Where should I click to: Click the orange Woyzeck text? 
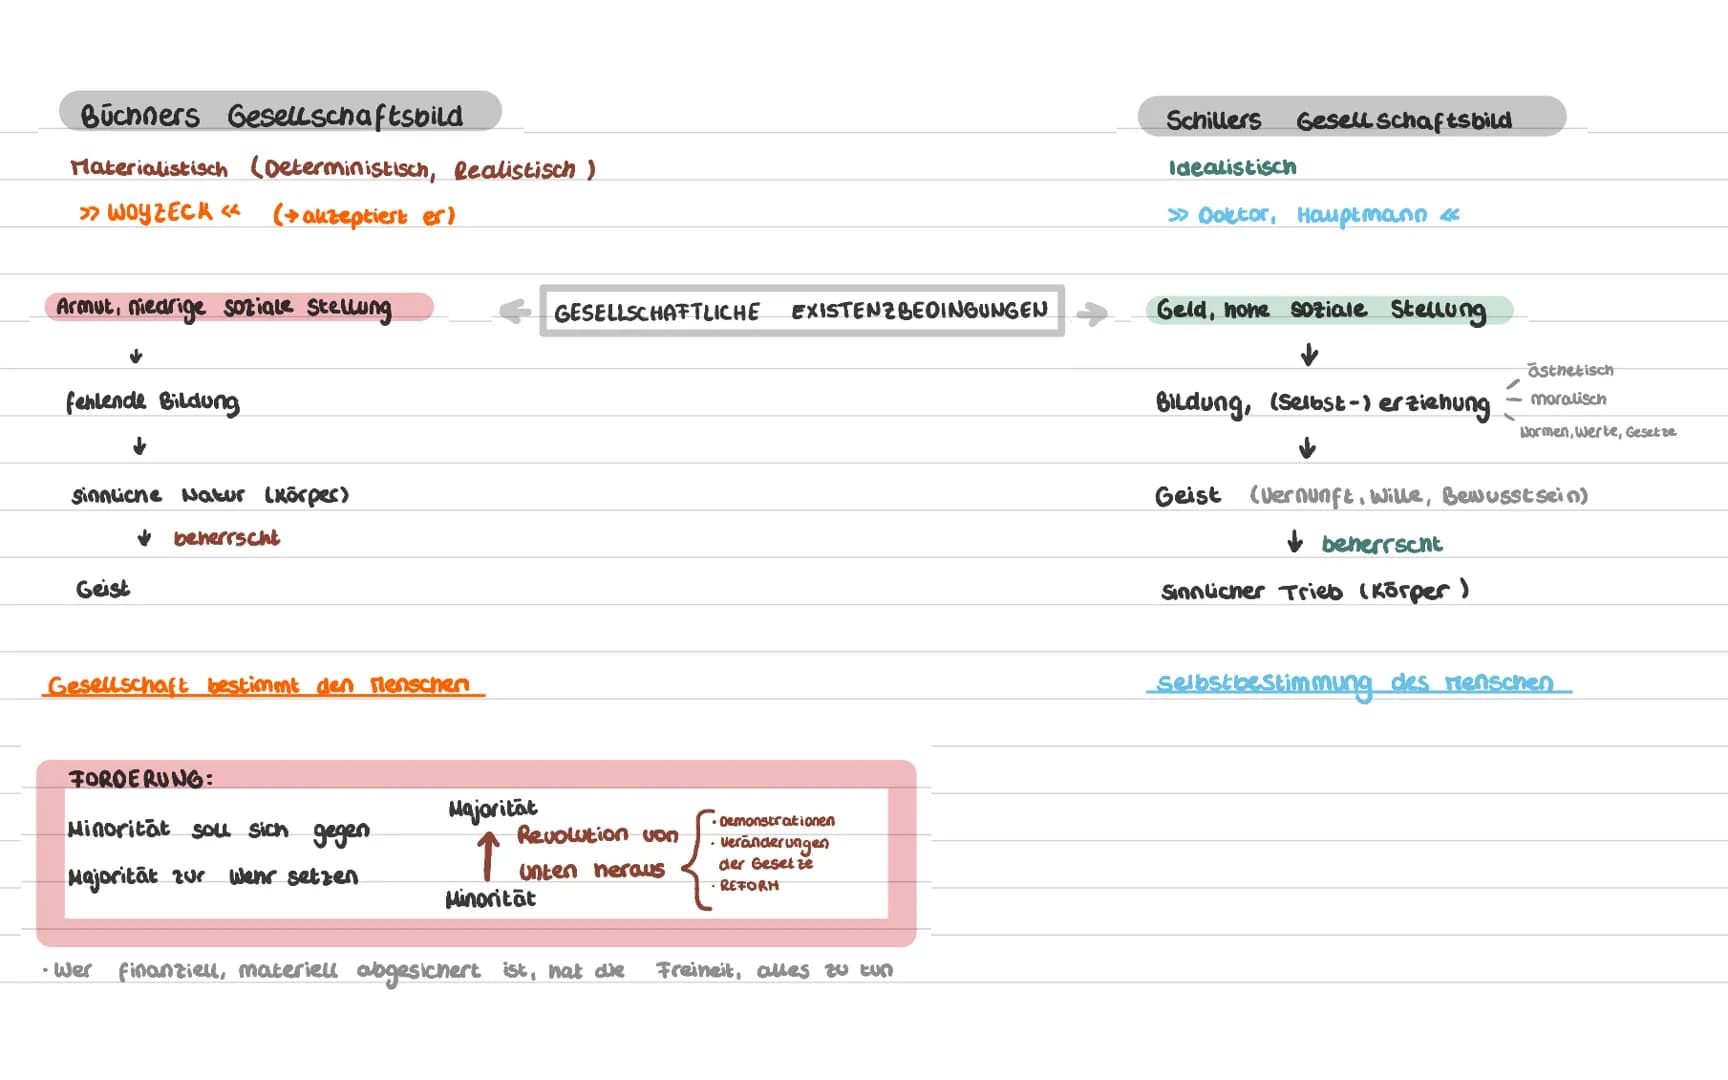pyautogui.click(x=160, y=212)
